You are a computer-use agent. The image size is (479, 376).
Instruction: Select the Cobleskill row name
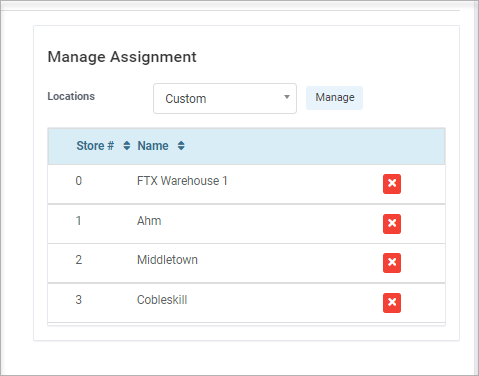[162, 300]
